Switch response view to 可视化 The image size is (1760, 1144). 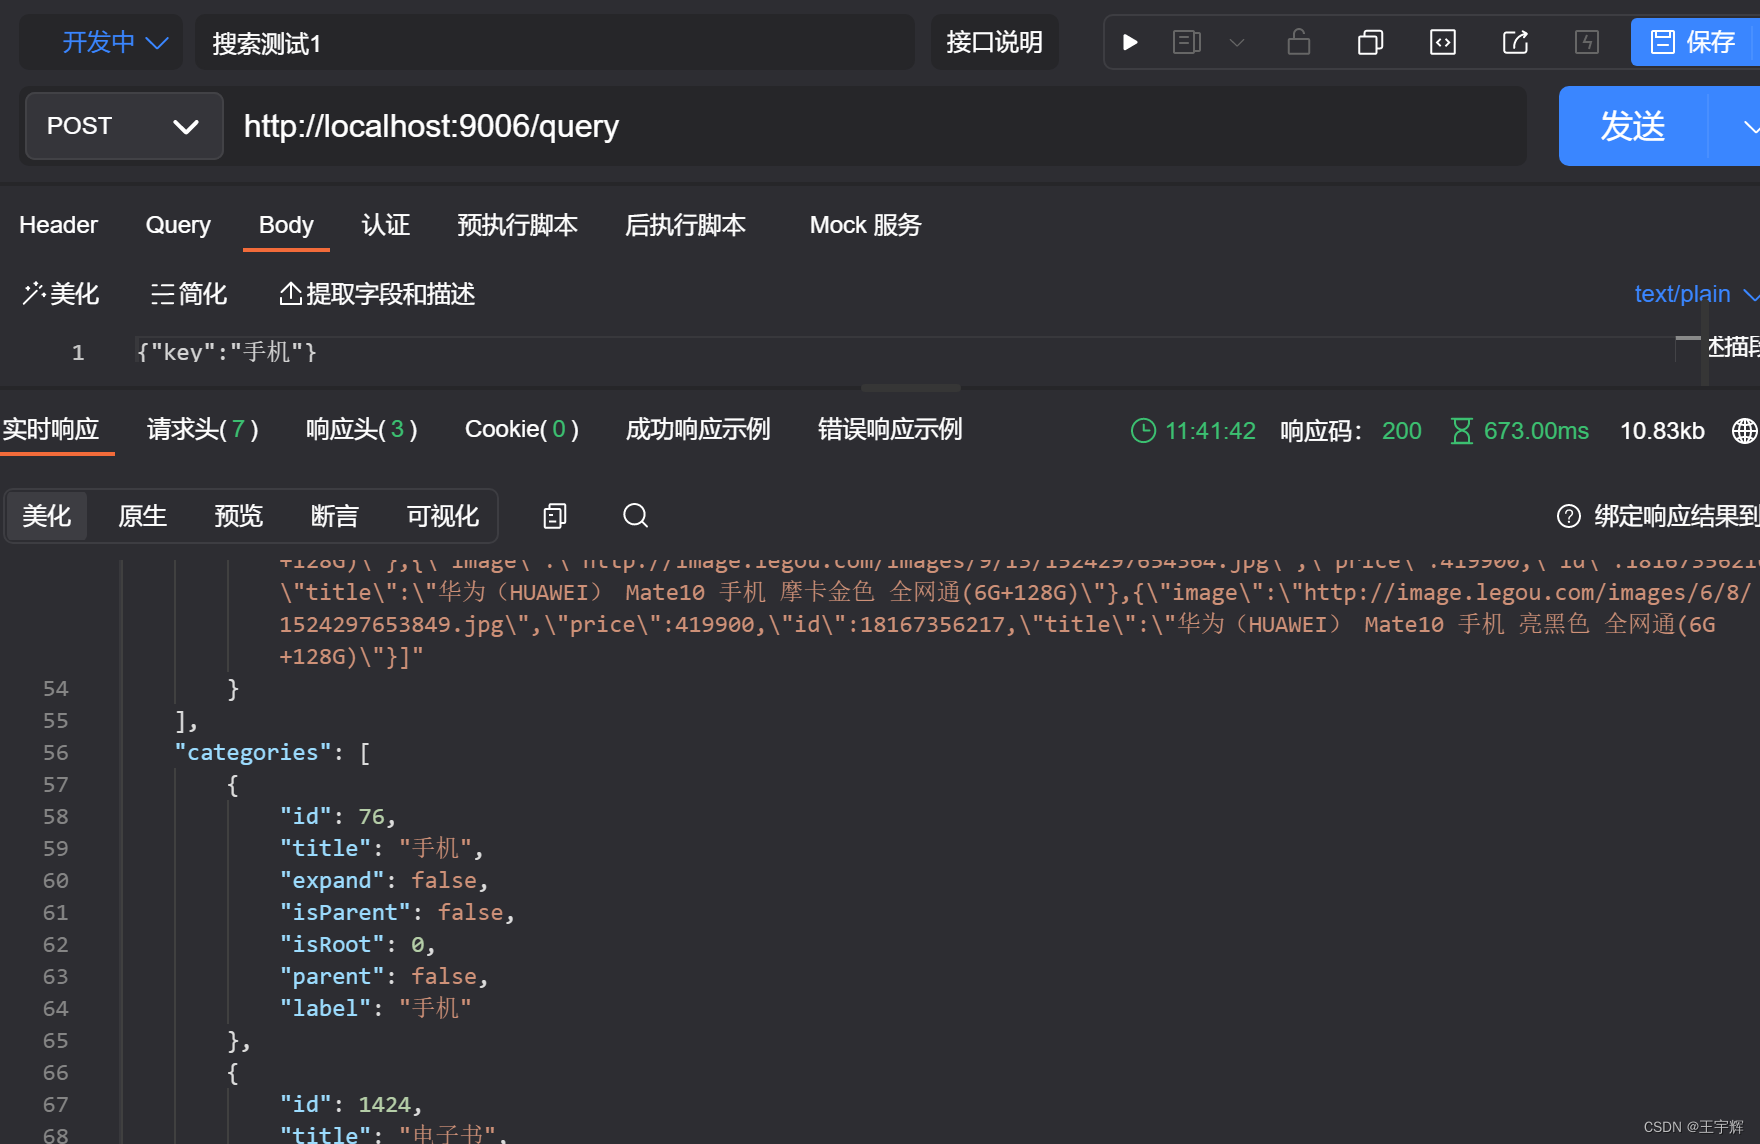442,516
